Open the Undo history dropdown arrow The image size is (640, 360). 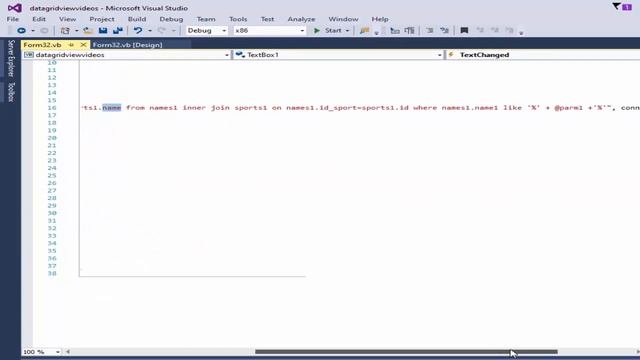tap(150, 31)
